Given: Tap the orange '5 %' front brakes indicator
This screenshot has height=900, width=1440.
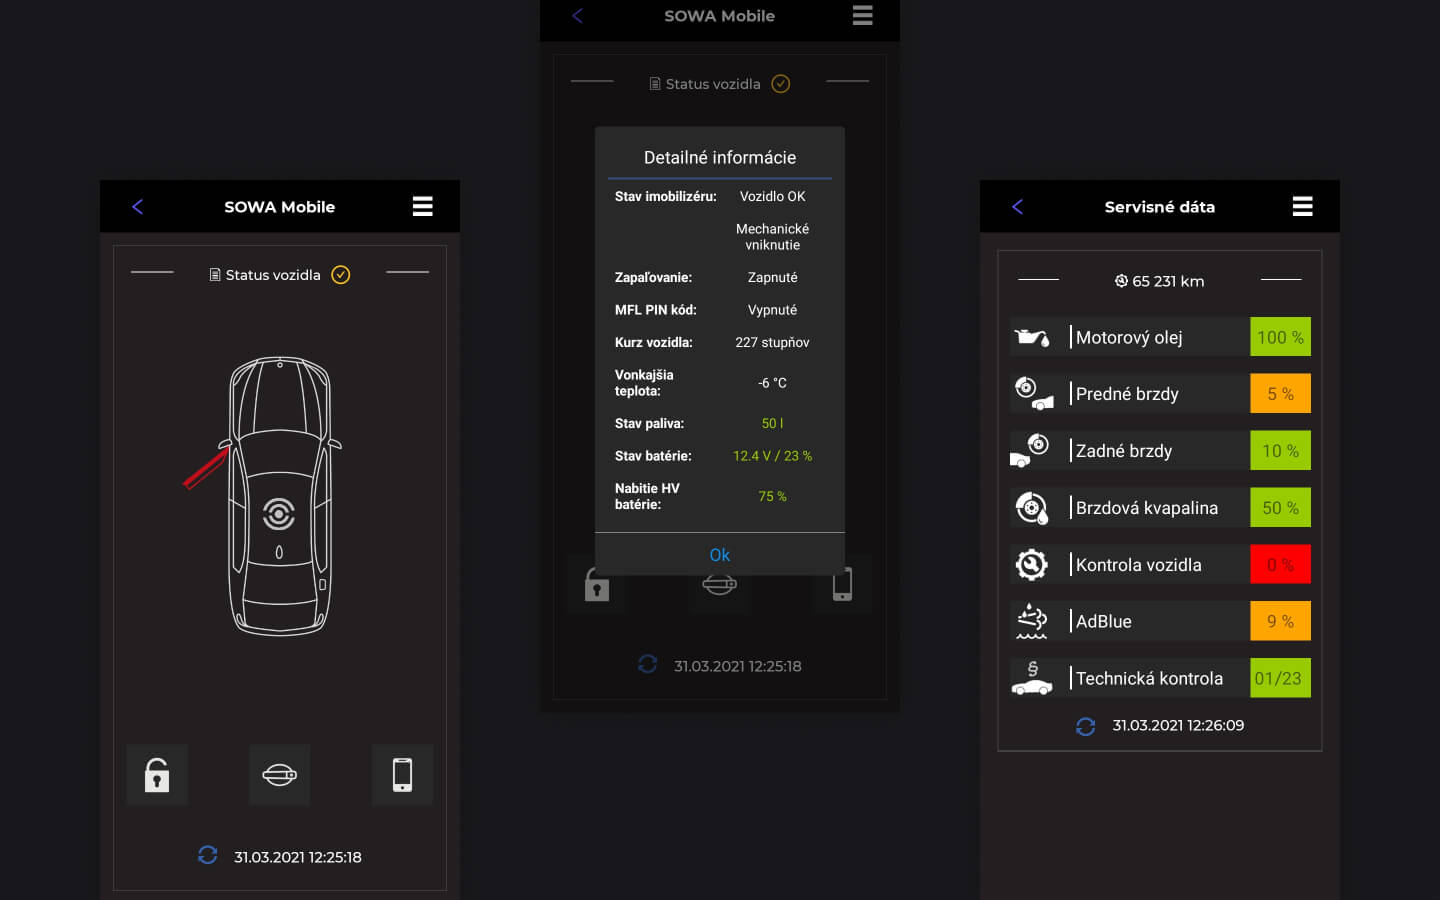Looking at the screenshot, I should (1280, 394).
